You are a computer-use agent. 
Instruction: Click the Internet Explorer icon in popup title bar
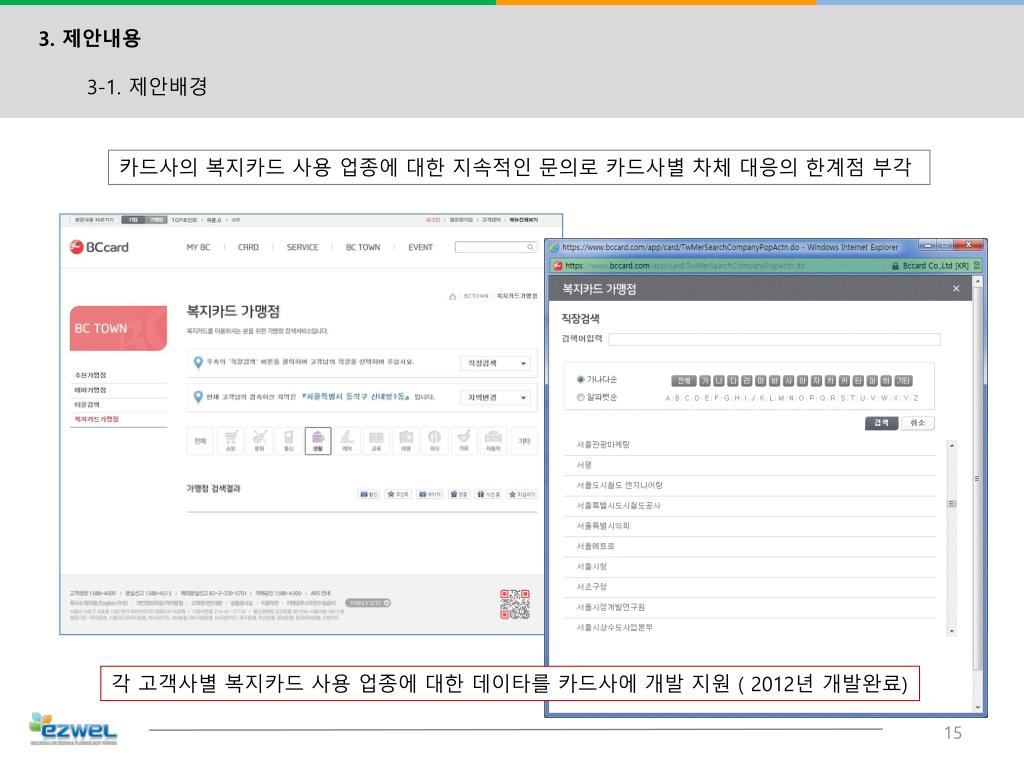pos(554,247)
